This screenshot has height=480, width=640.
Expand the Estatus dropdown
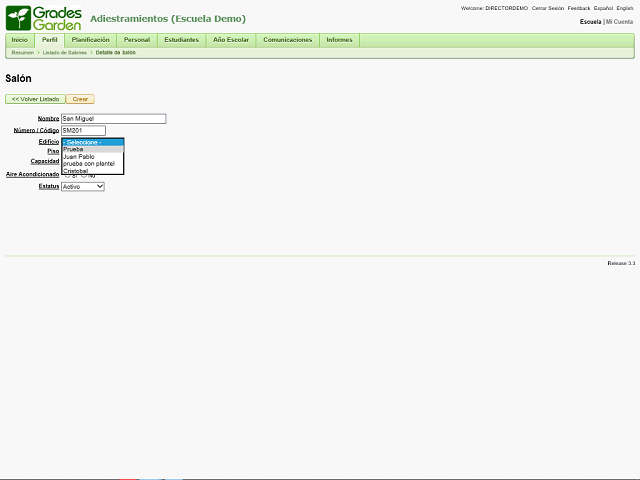[x=82, y=186]
